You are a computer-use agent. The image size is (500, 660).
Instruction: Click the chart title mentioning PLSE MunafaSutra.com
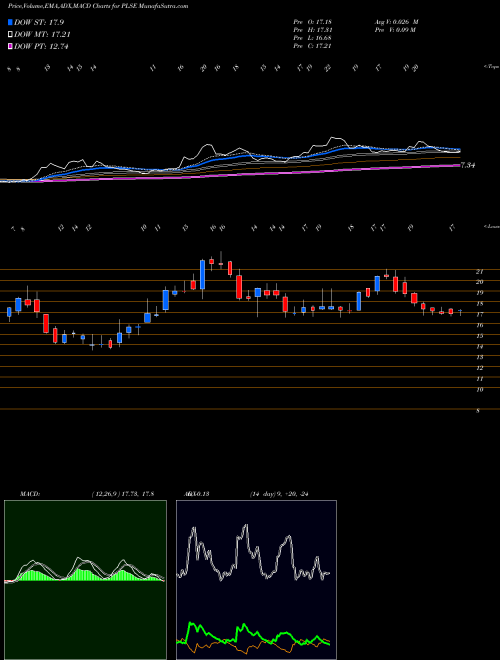(98, 6)
